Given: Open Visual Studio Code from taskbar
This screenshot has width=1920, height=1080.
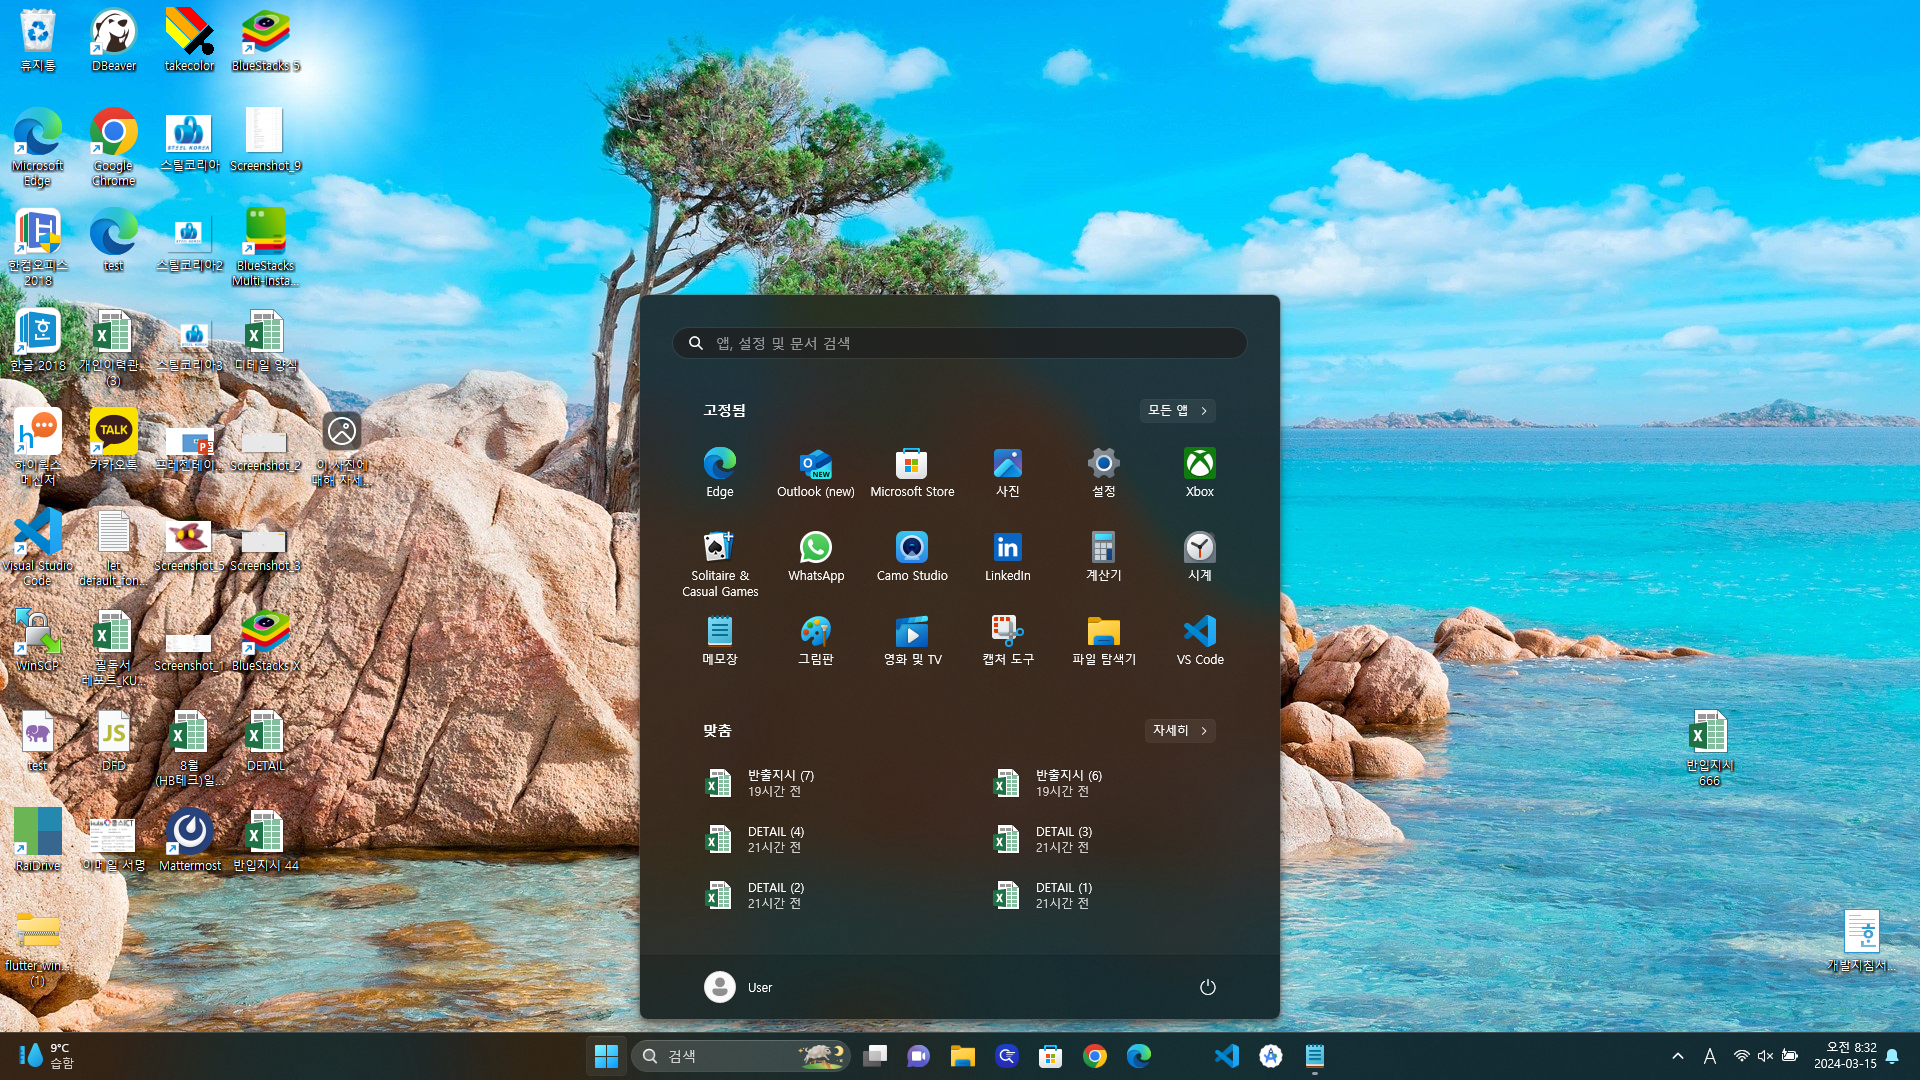Looking at the screenshot, I should [1227, 1056].
